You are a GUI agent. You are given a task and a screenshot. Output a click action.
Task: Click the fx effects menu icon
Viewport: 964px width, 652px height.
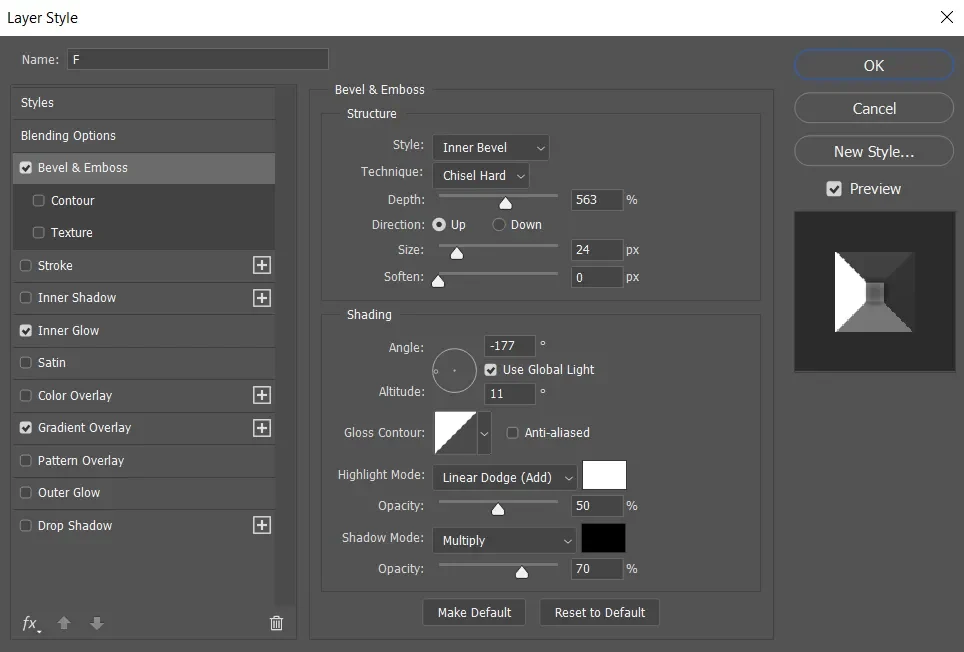[31, 624]
